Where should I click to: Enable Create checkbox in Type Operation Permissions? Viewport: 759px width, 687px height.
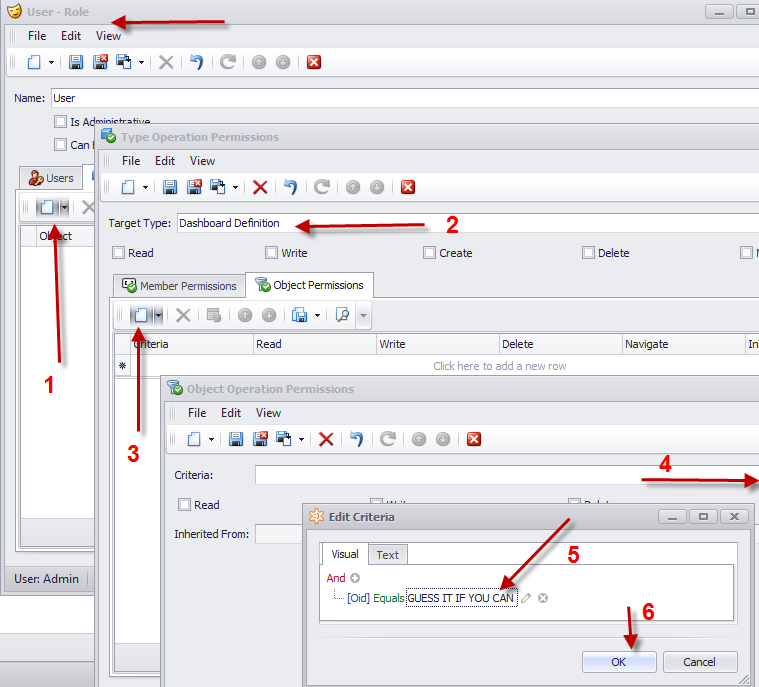click(x=429, y=253)
